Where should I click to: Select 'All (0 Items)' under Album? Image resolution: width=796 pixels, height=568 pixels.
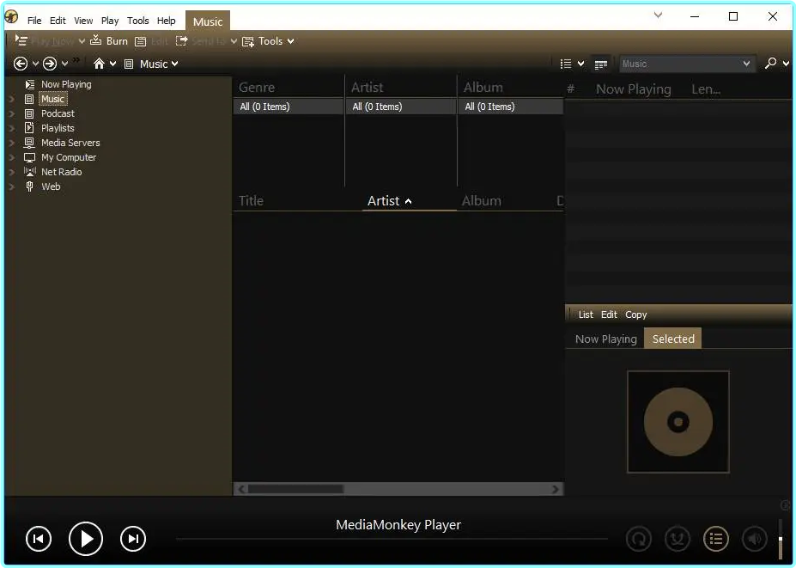point(511,107)
